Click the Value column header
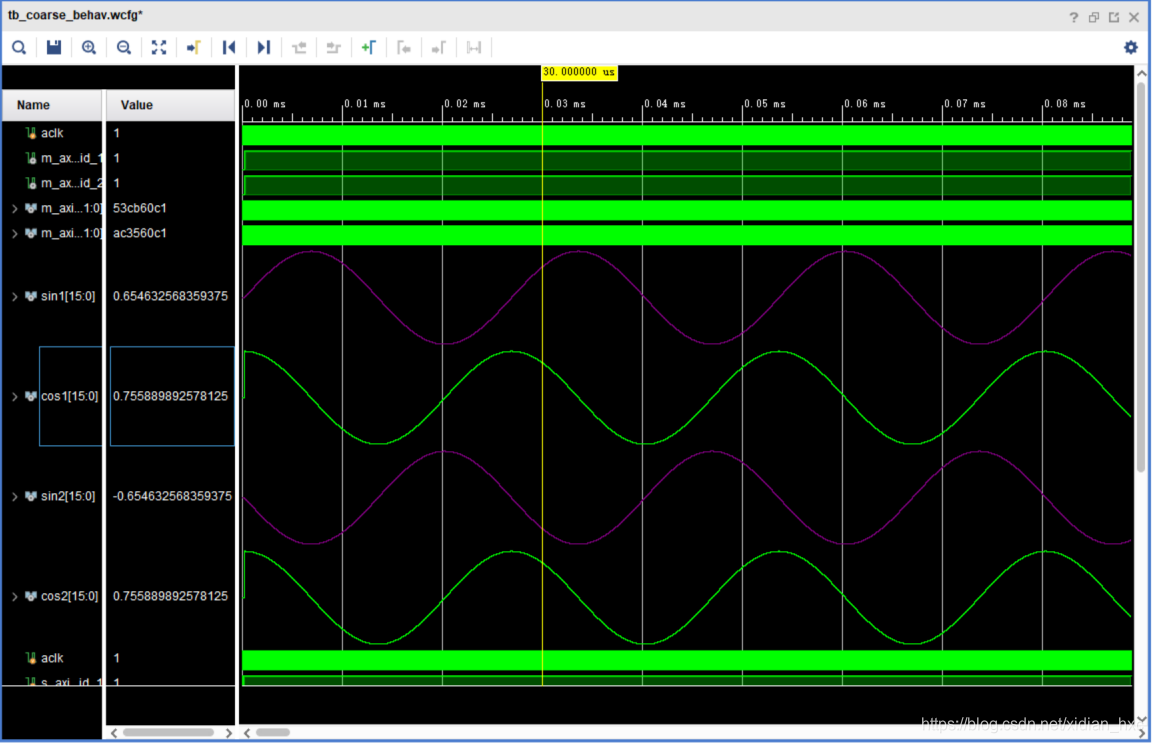This screenshot has height=743, width=1153. click(170, 105)
